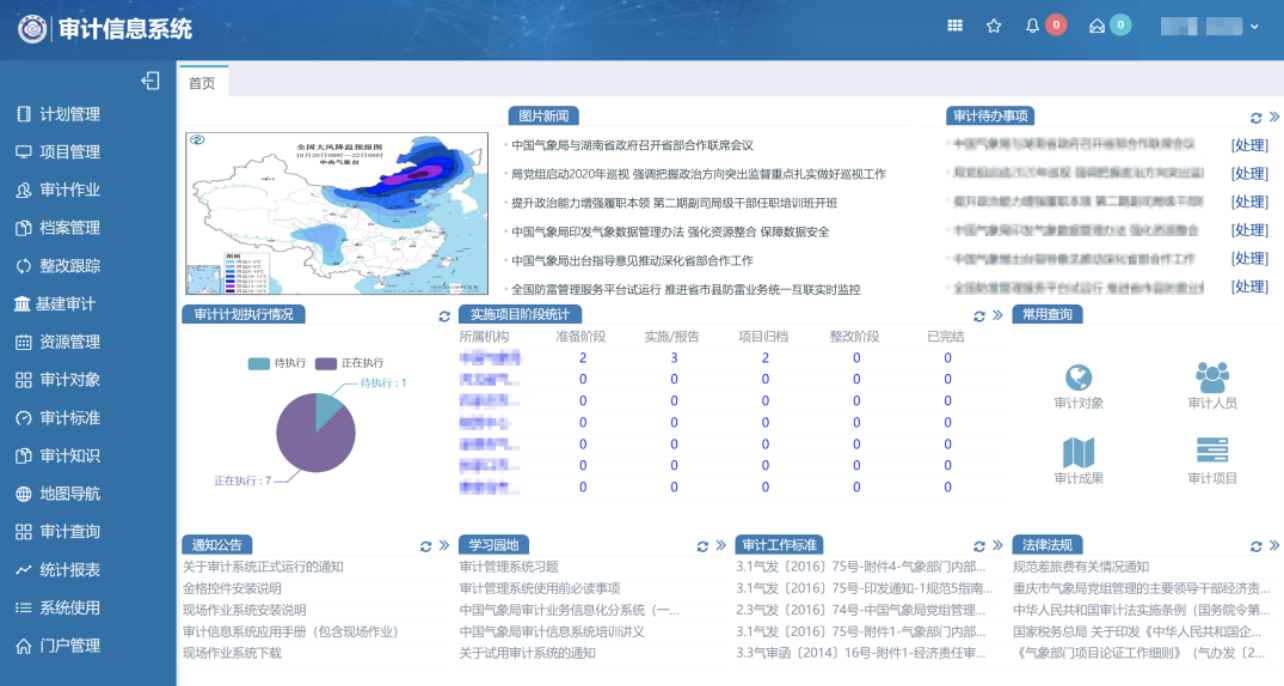Open the mail inbox icon

[1097, 26]
